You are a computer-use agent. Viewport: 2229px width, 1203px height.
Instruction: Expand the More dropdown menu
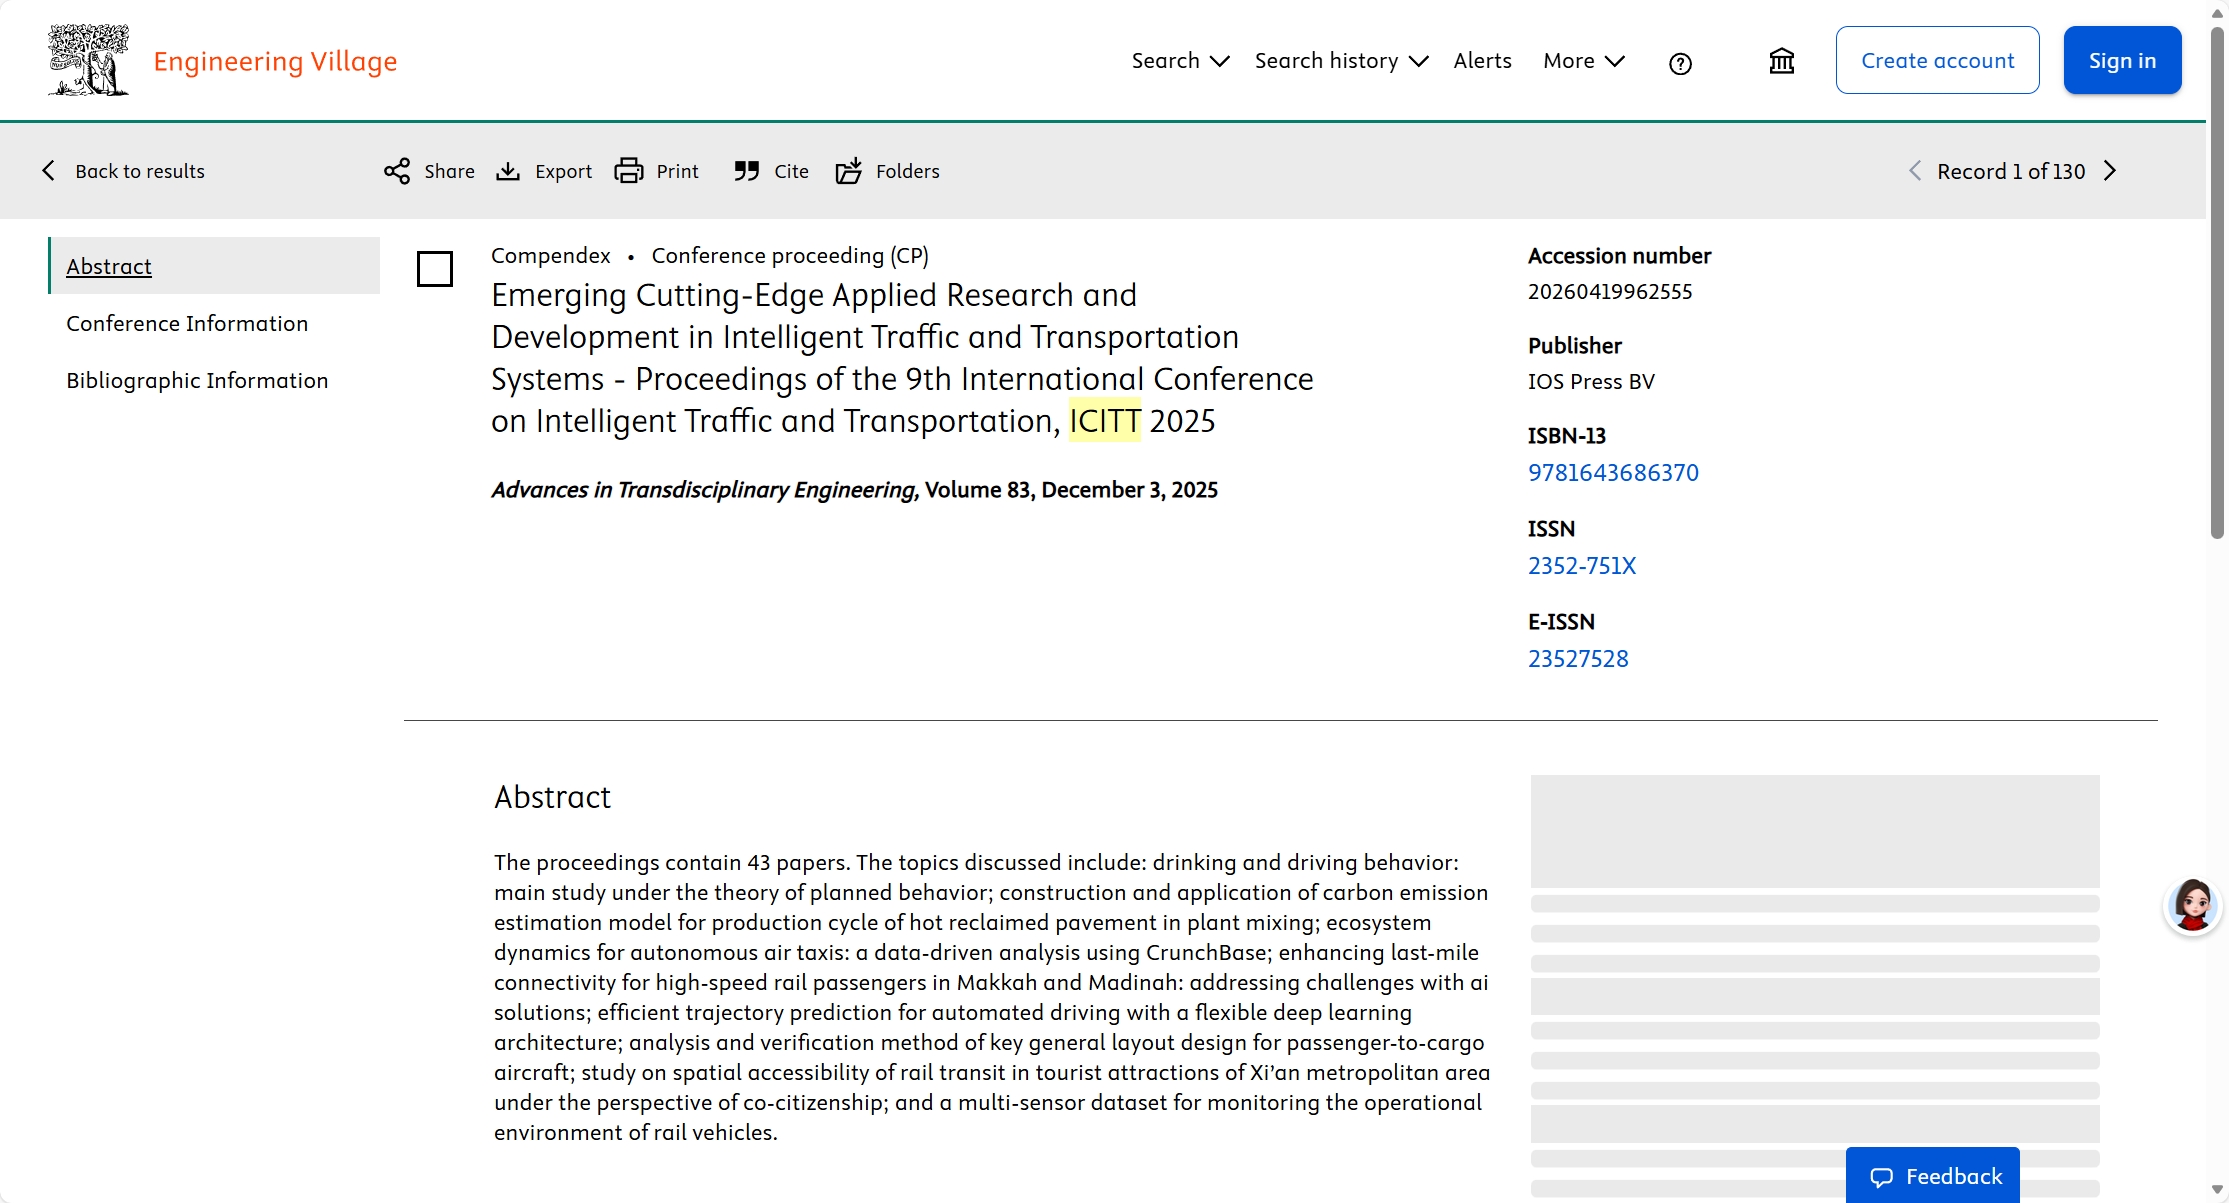point(1583,61)
